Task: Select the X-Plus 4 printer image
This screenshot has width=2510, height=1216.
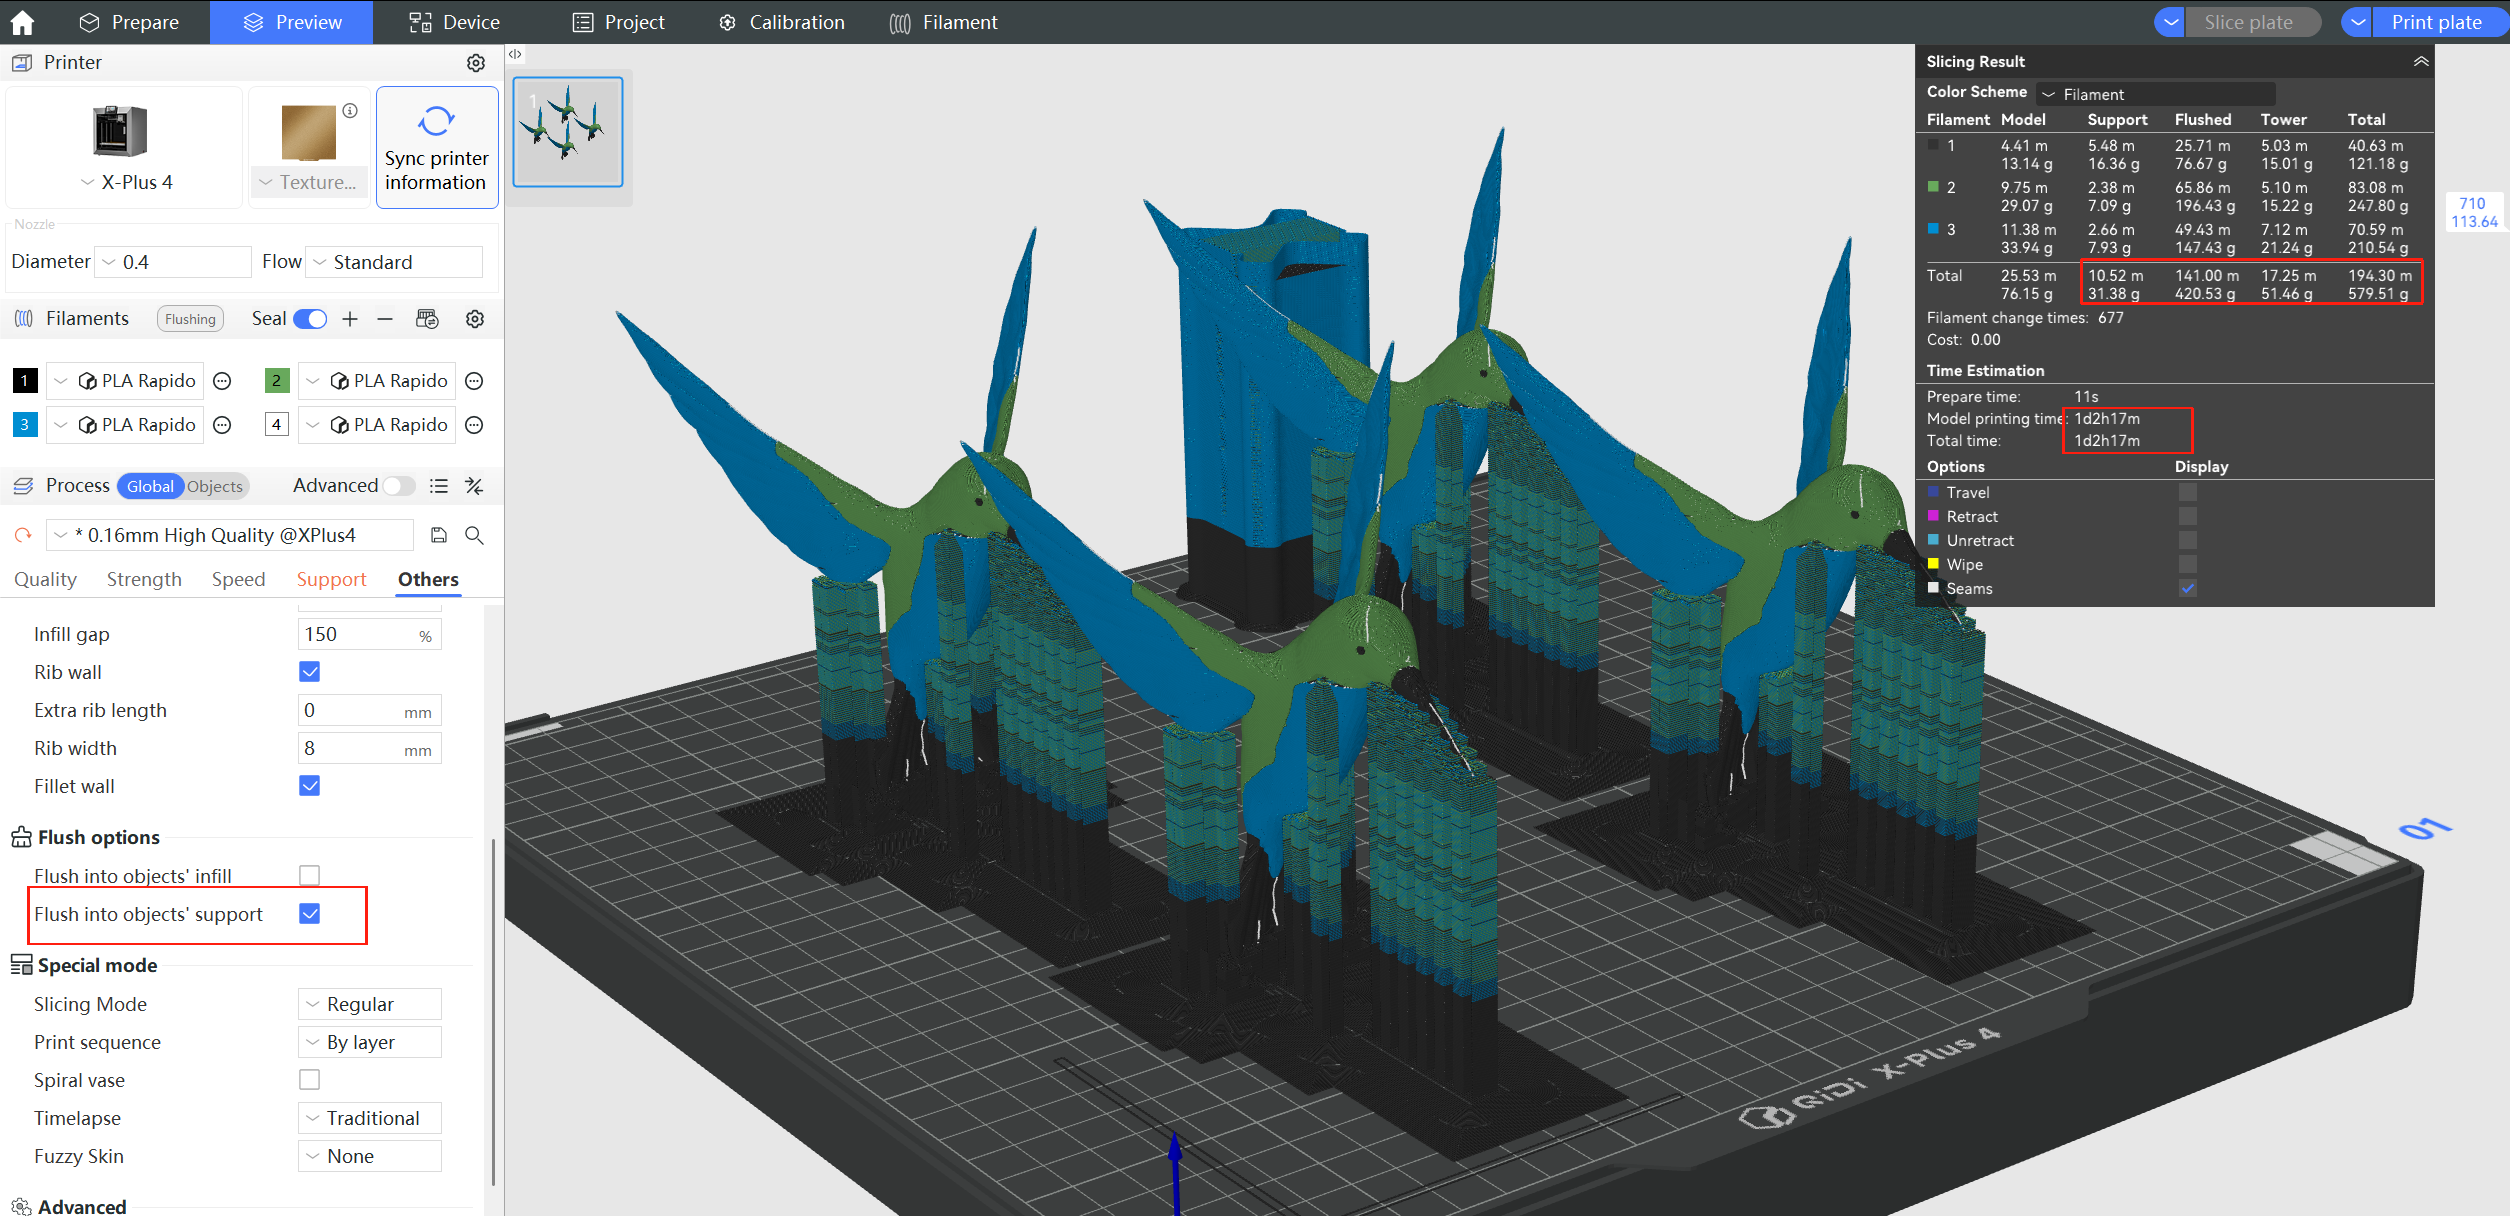Action: [x=121, y=131]
